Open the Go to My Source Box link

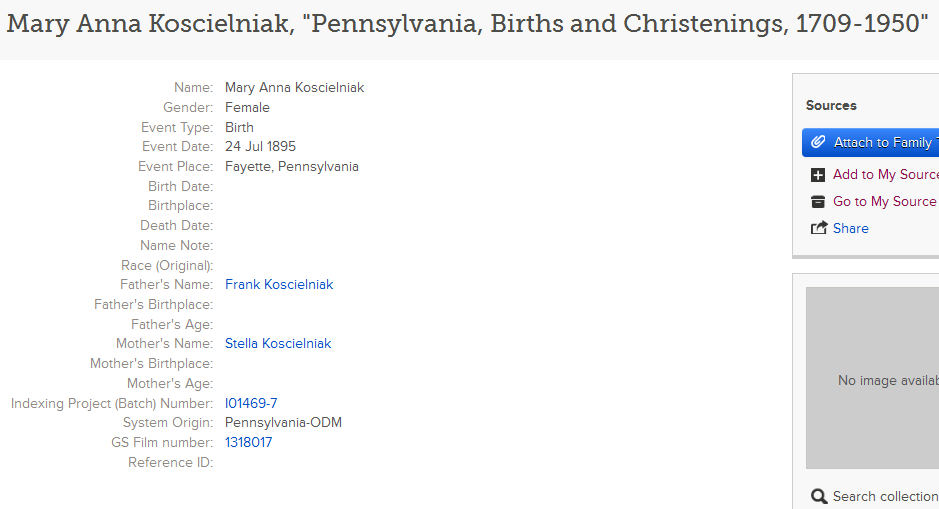coord(885,202)
